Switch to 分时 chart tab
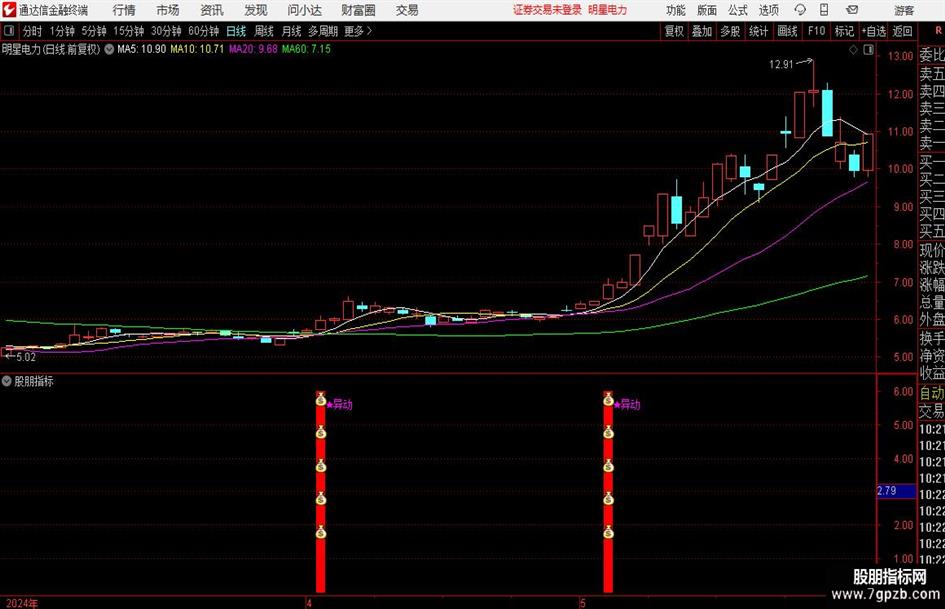Screen dimensions: 945x609 (x=33, y=31)
